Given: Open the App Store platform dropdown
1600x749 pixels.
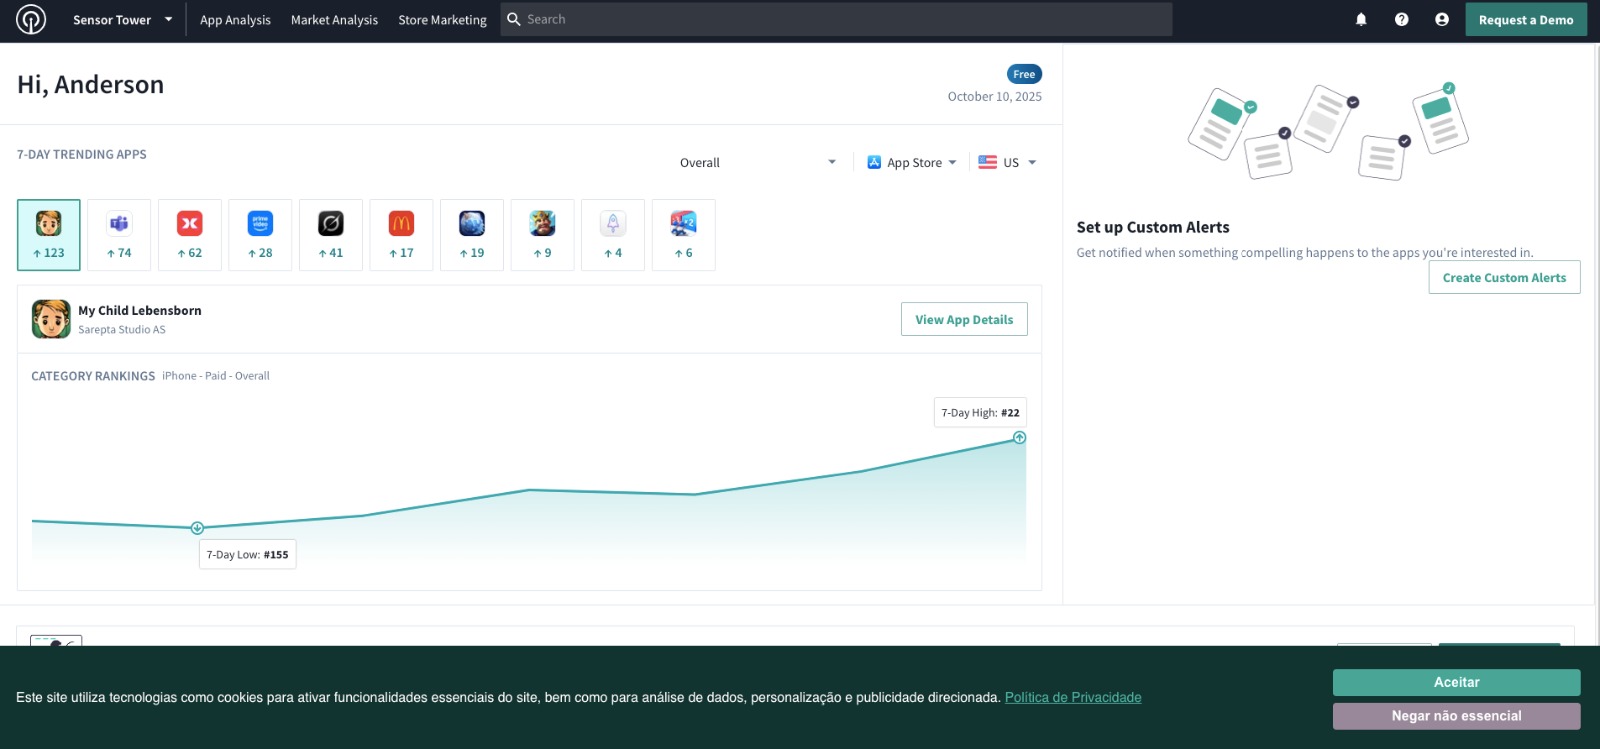Looking at the screenshot, I should pyautogui.click(x=912, y=163).
